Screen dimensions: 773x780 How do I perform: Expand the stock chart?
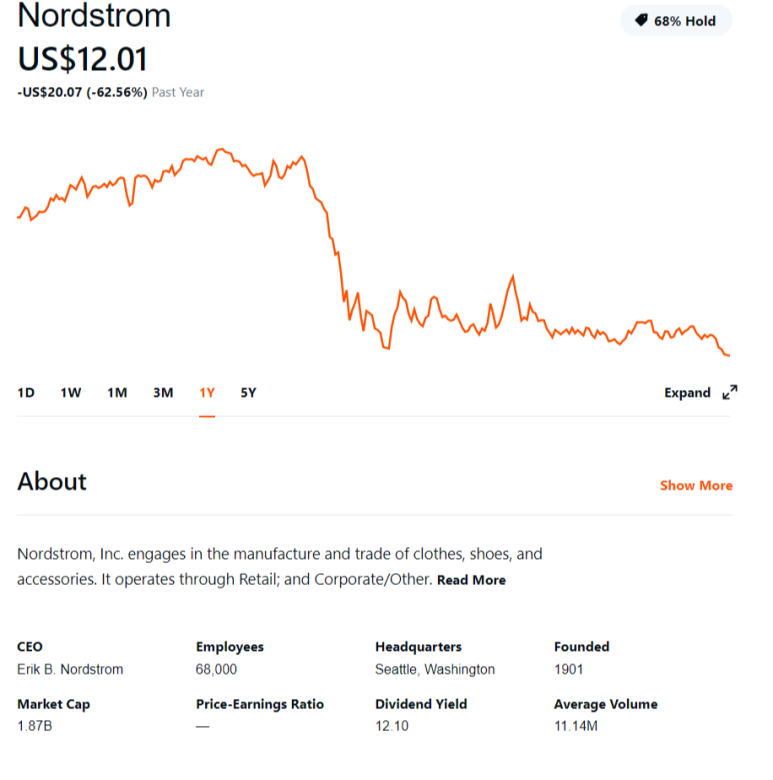(700, 392)
